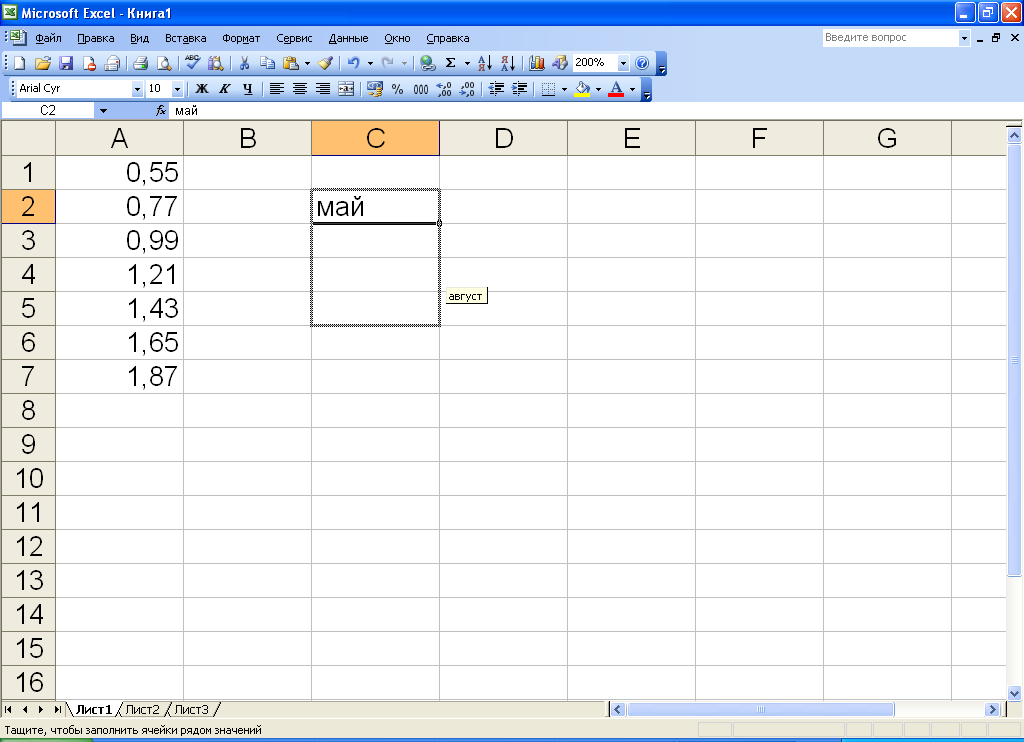Go to the last sheet tab arrow
This screenshot has width=1024, height=742.
(57, 709)
